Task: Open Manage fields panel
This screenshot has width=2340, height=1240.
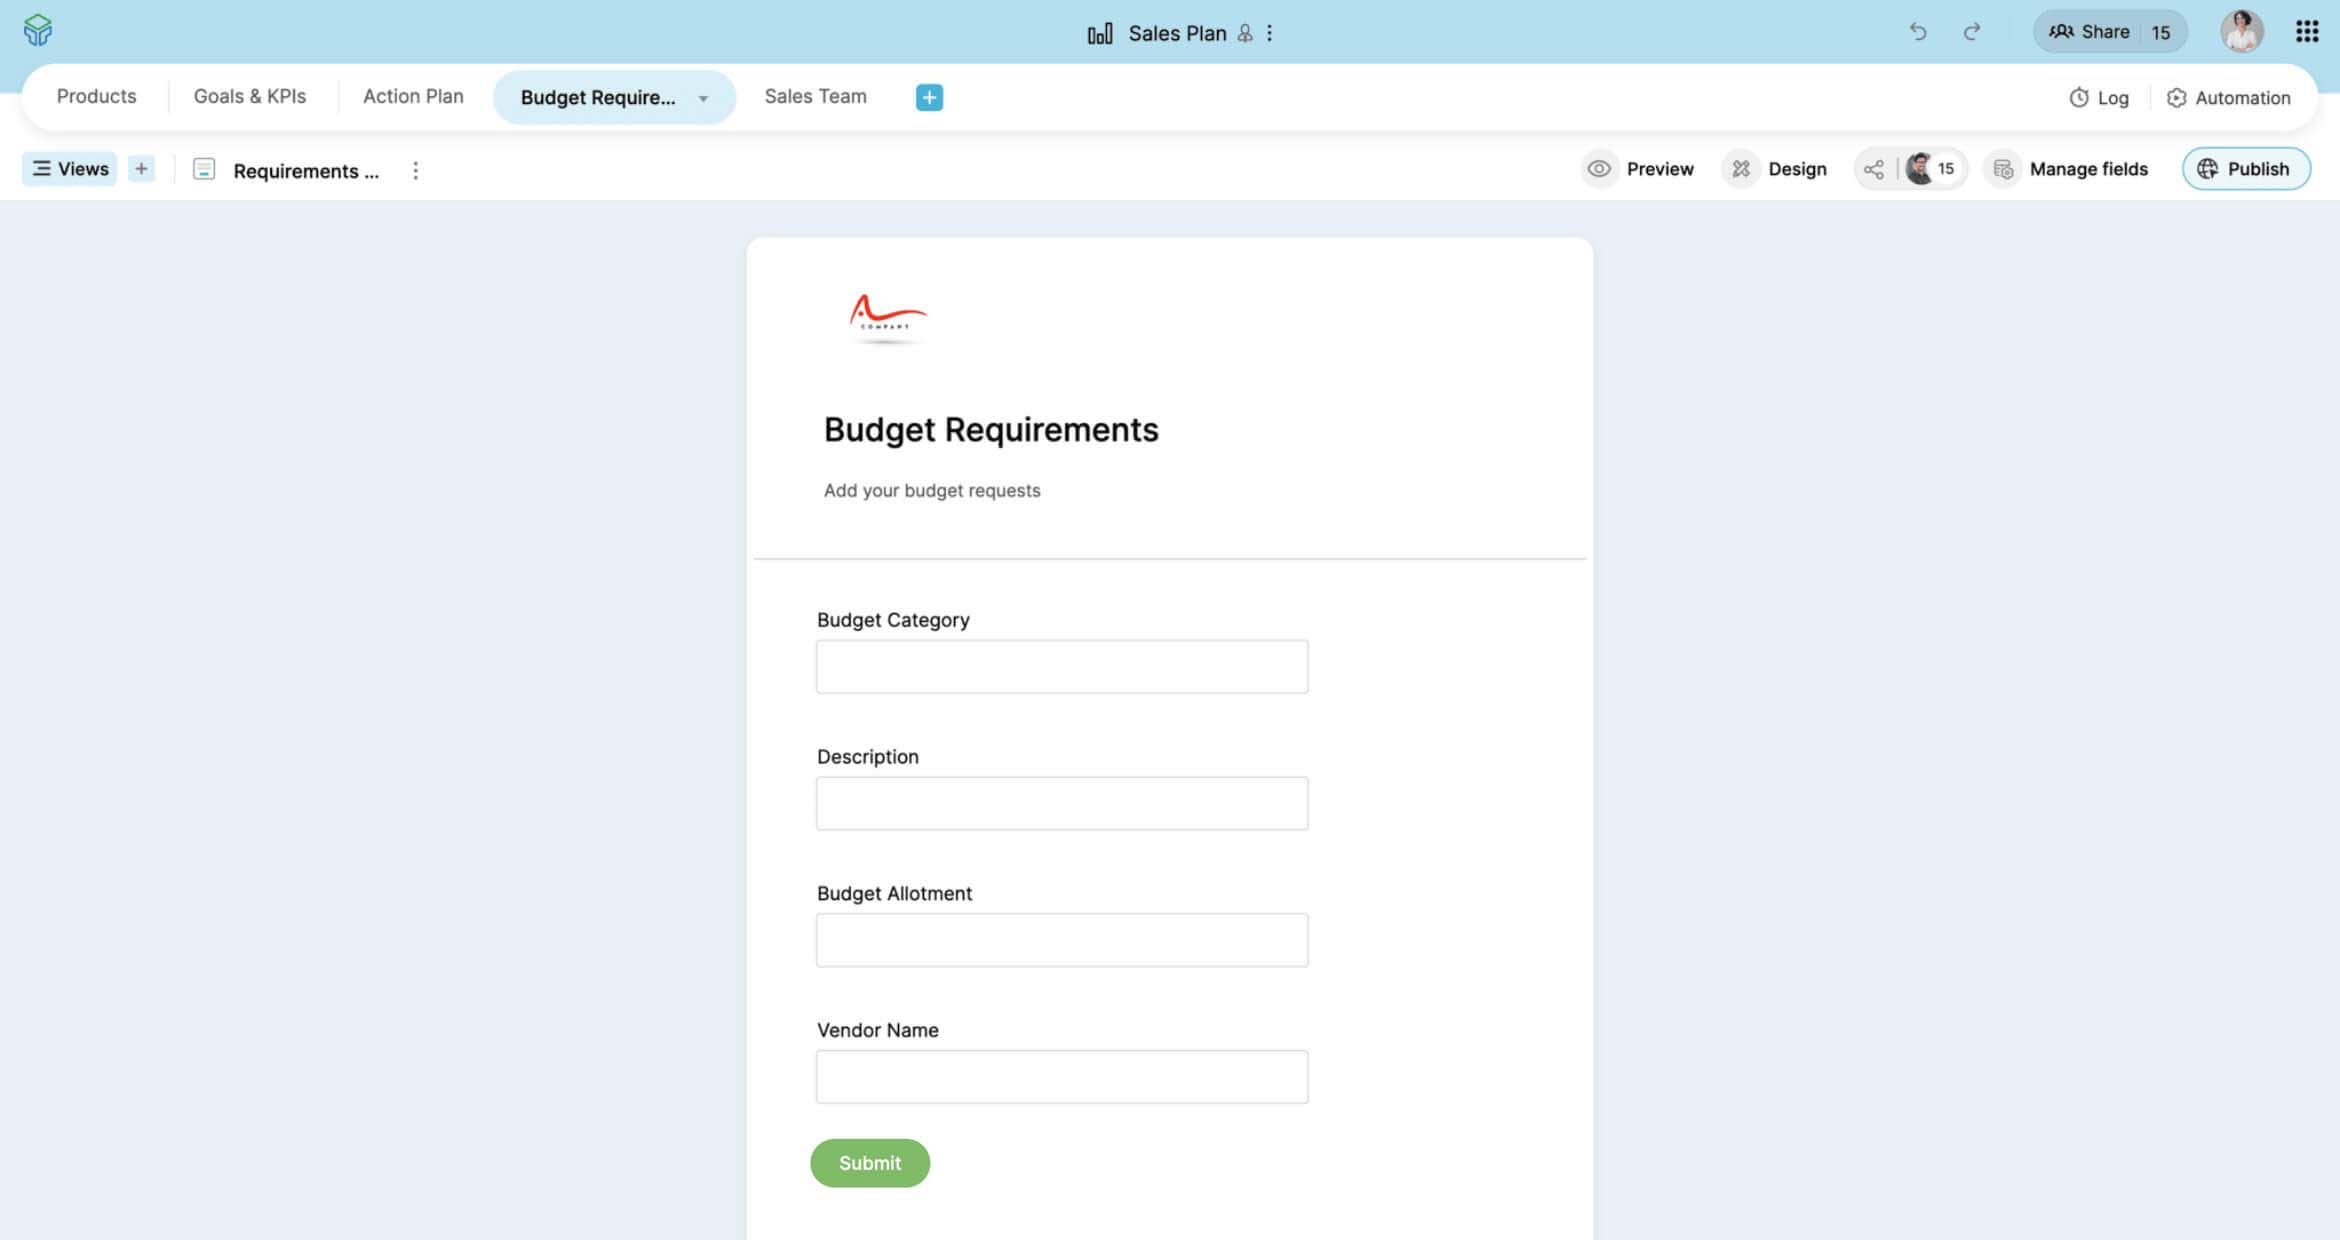Action: point(2070,169)
